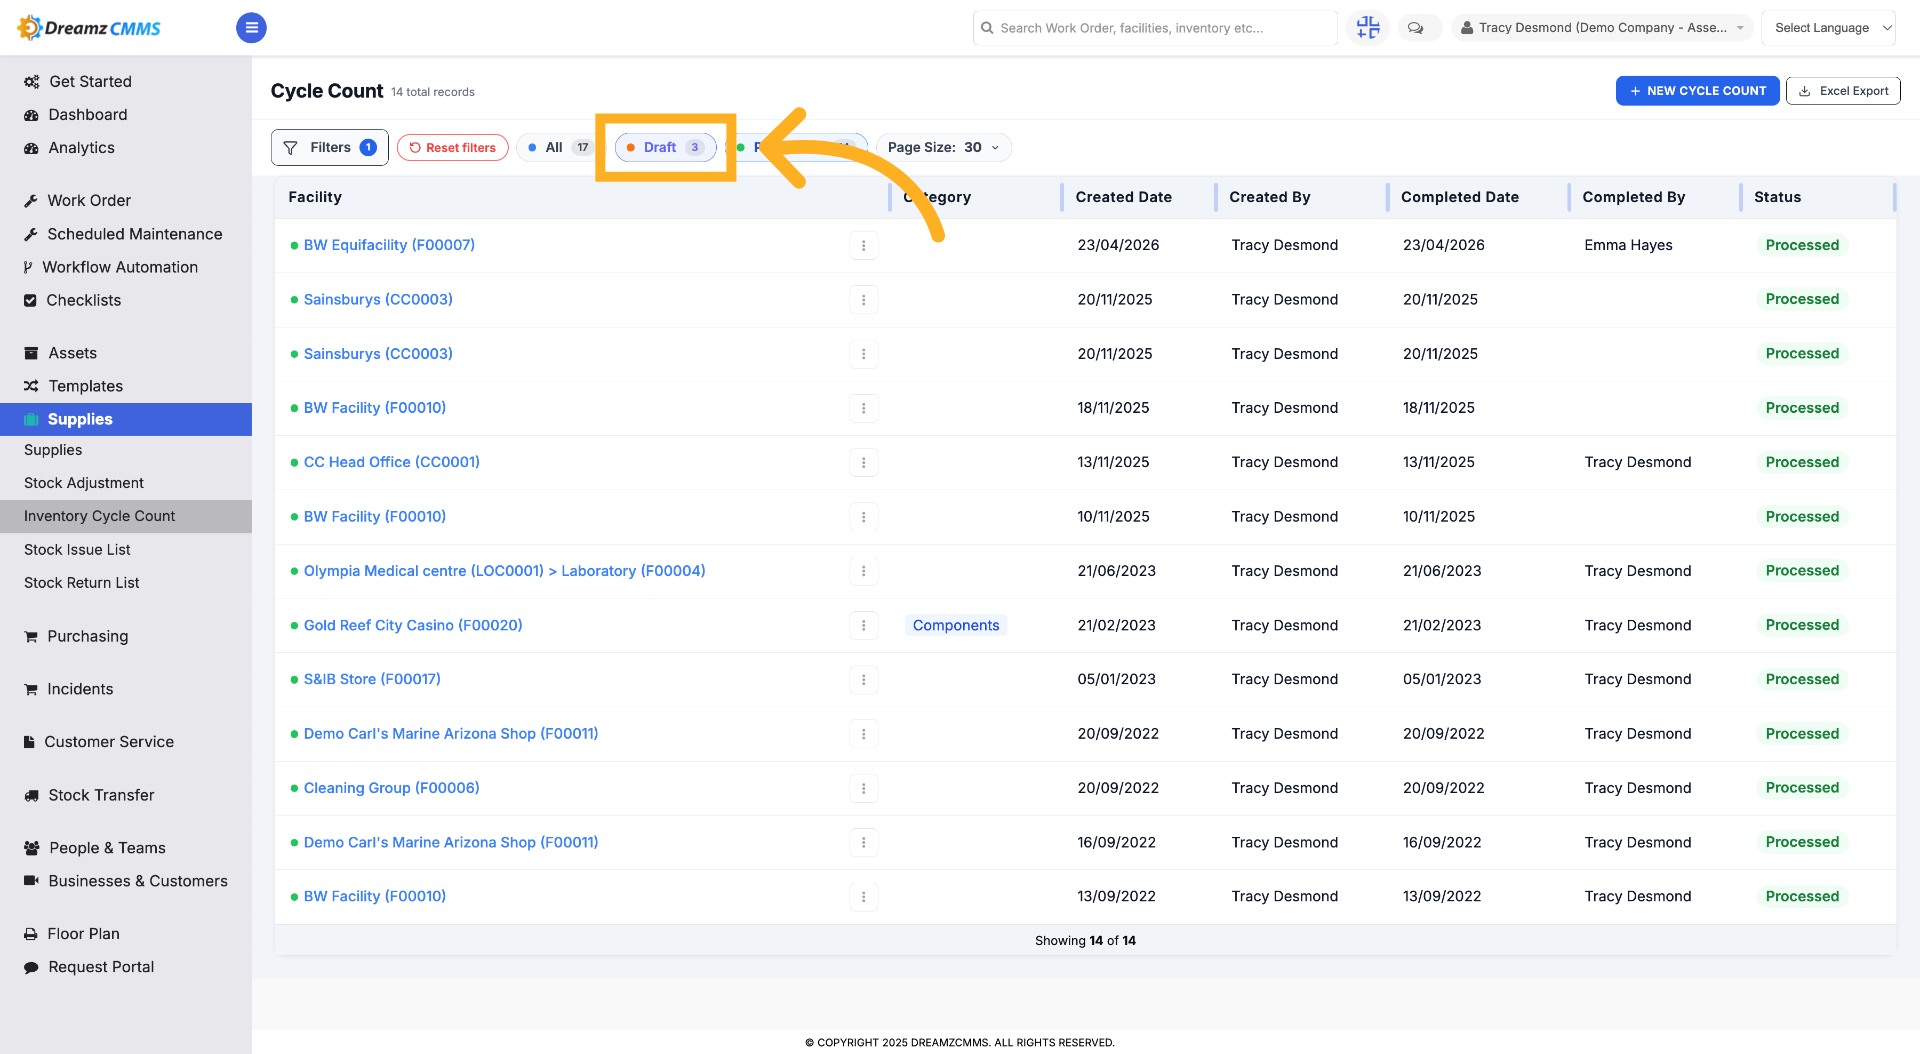Open Olympia Medical centre Laboratory link
This screenshot has height=1054, width=1920.
pyautogui.click(x=505, y=571)
